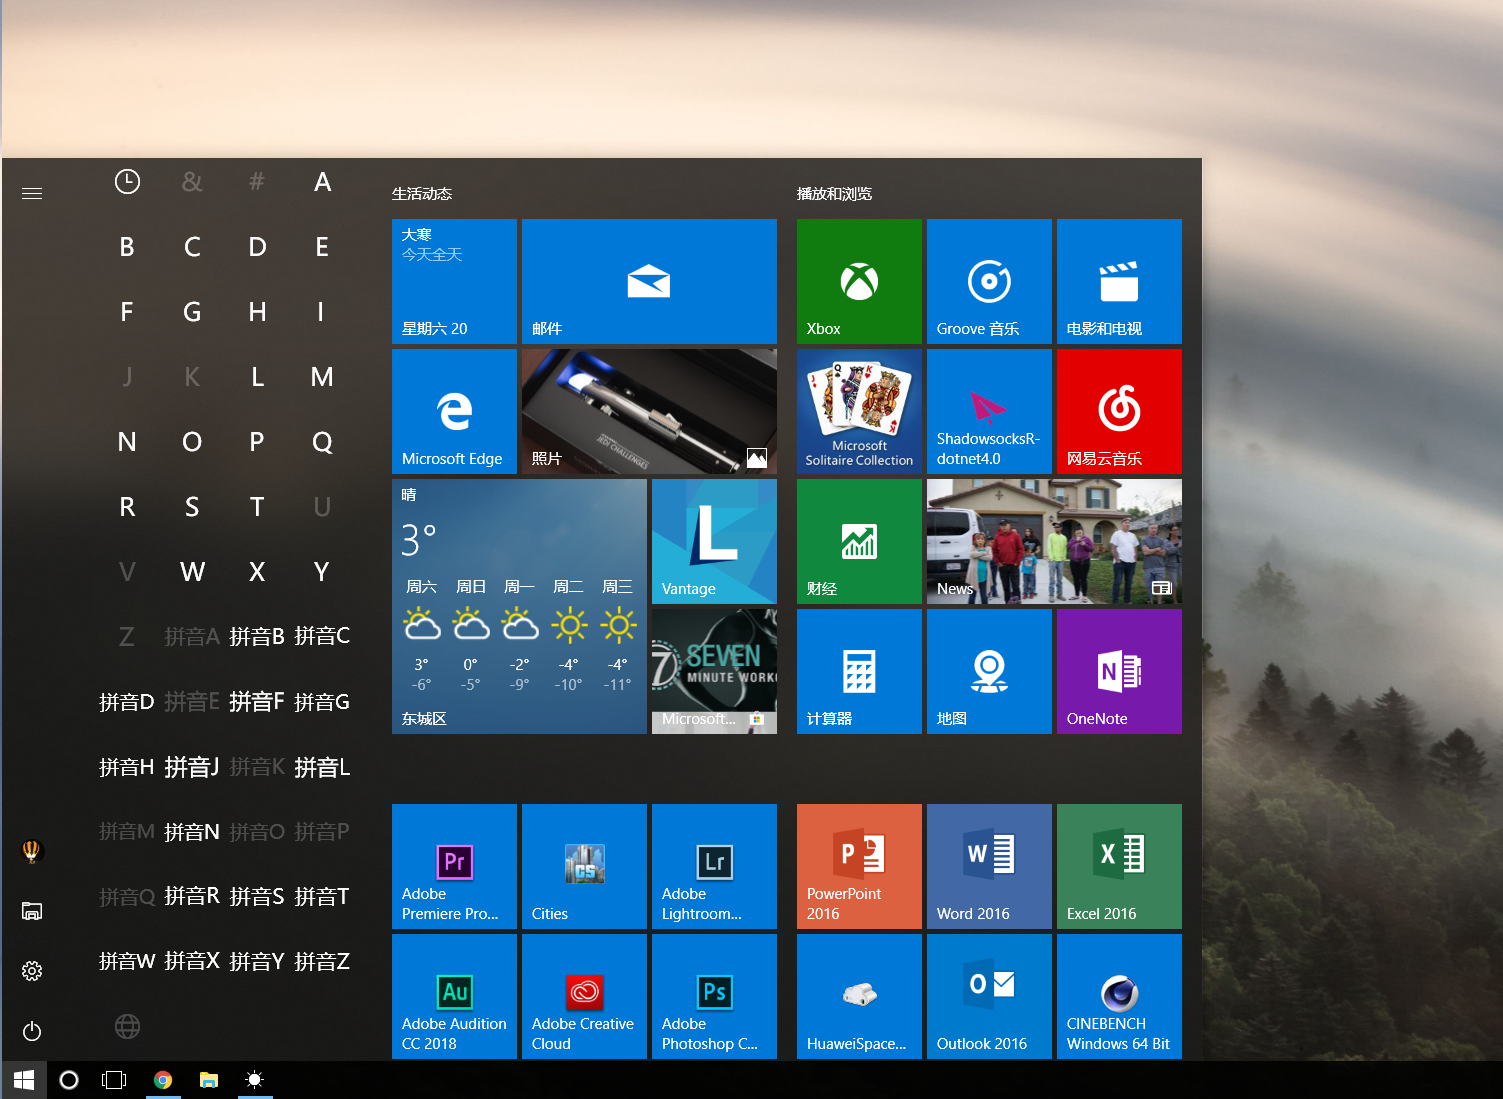This screenshot has width=1503, height=1099.
Task: Open Adobe Audition CC 2018 tile
Action: pos(454,996)
